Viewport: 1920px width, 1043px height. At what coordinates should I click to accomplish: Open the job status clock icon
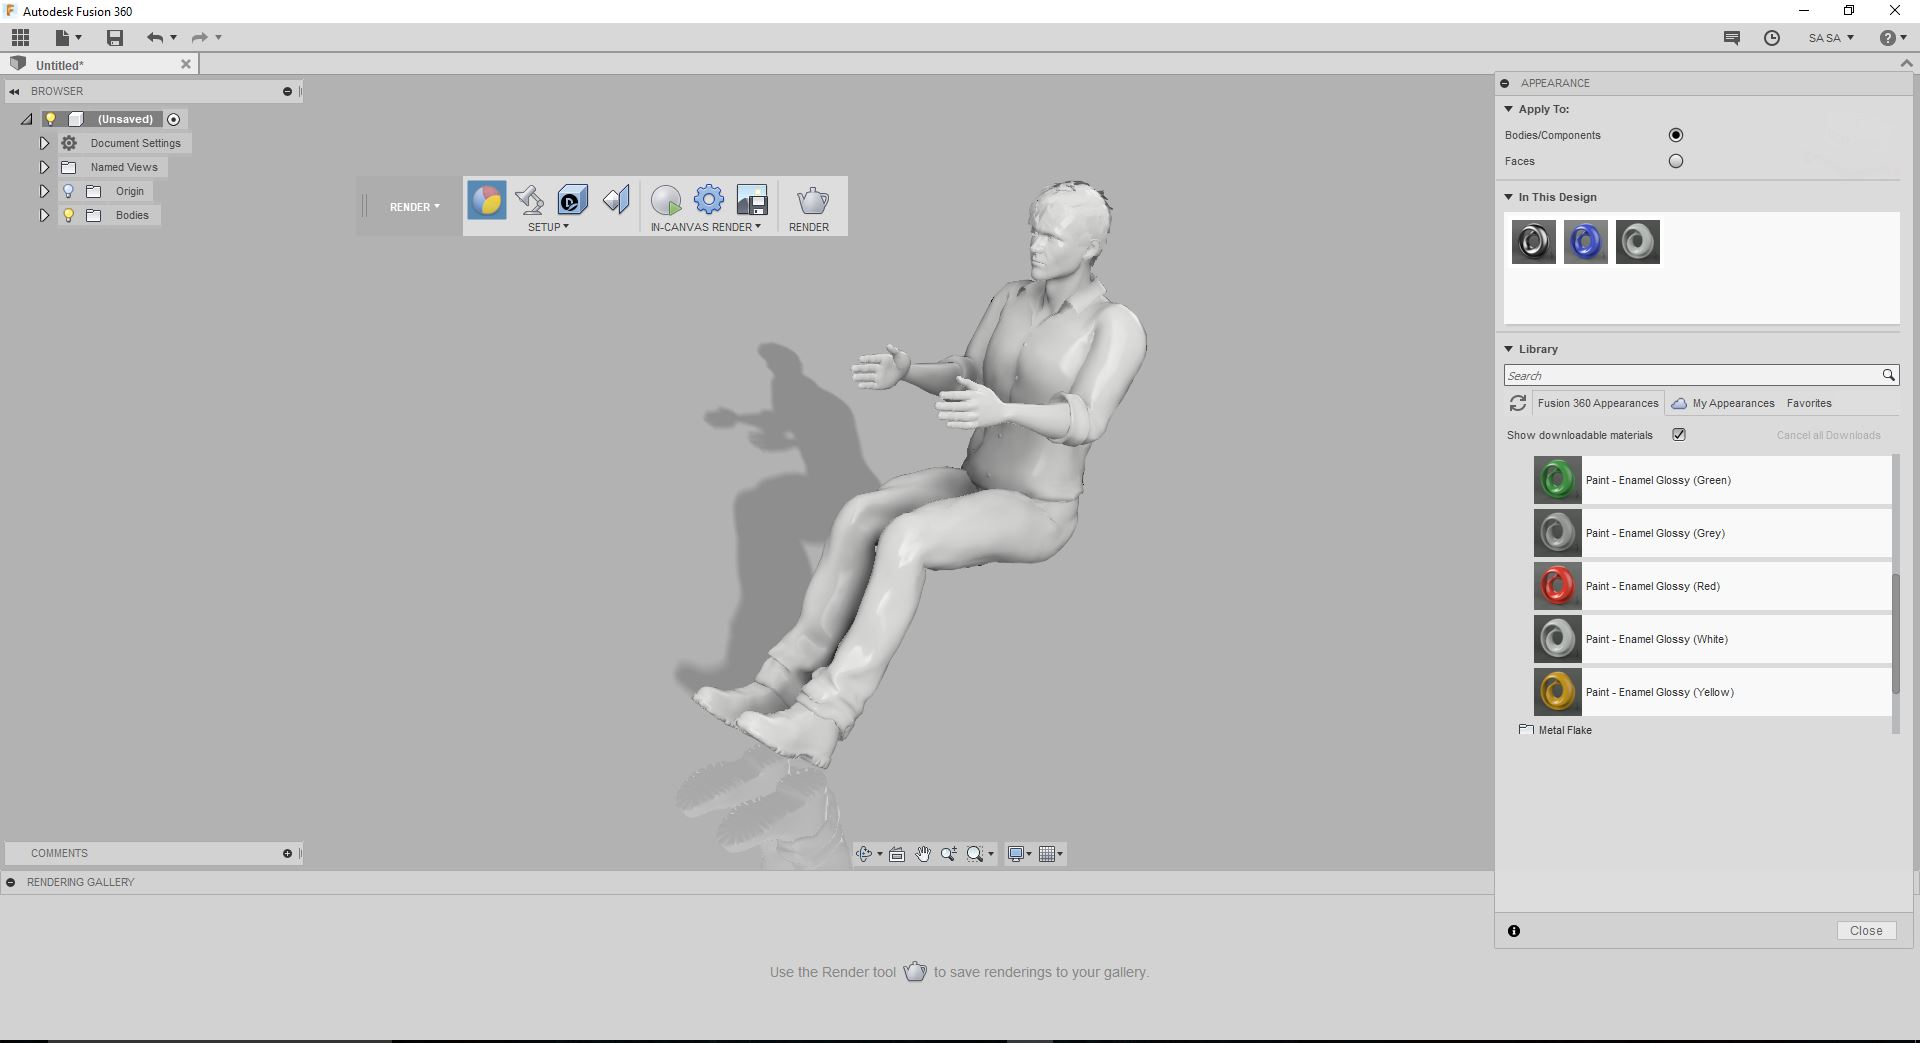pos(1772,37)
